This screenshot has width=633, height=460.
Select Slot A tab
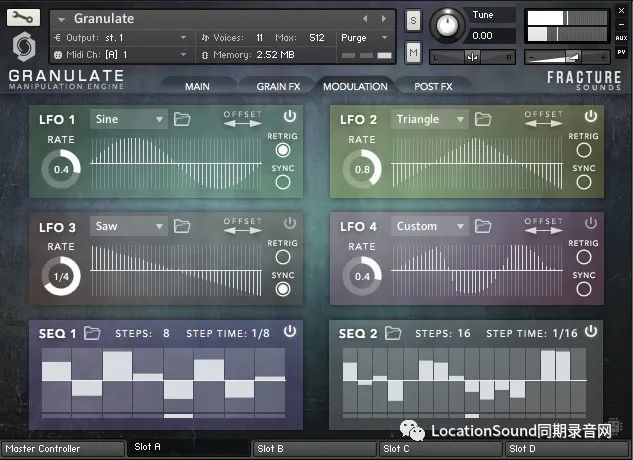click(x=189, y=447)
